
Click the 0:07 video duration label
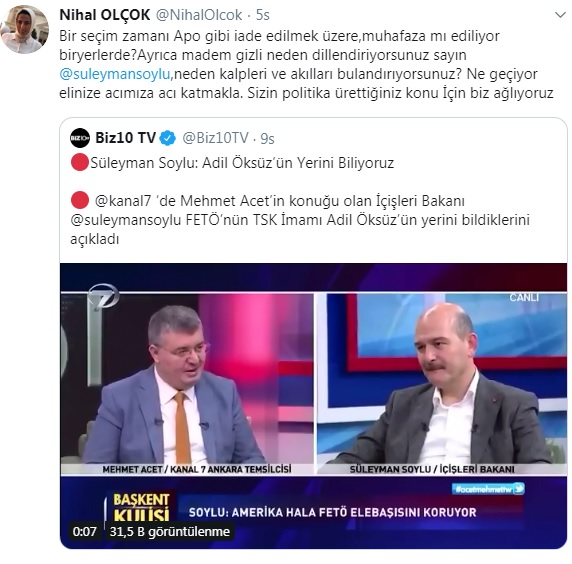pos(85,532)
